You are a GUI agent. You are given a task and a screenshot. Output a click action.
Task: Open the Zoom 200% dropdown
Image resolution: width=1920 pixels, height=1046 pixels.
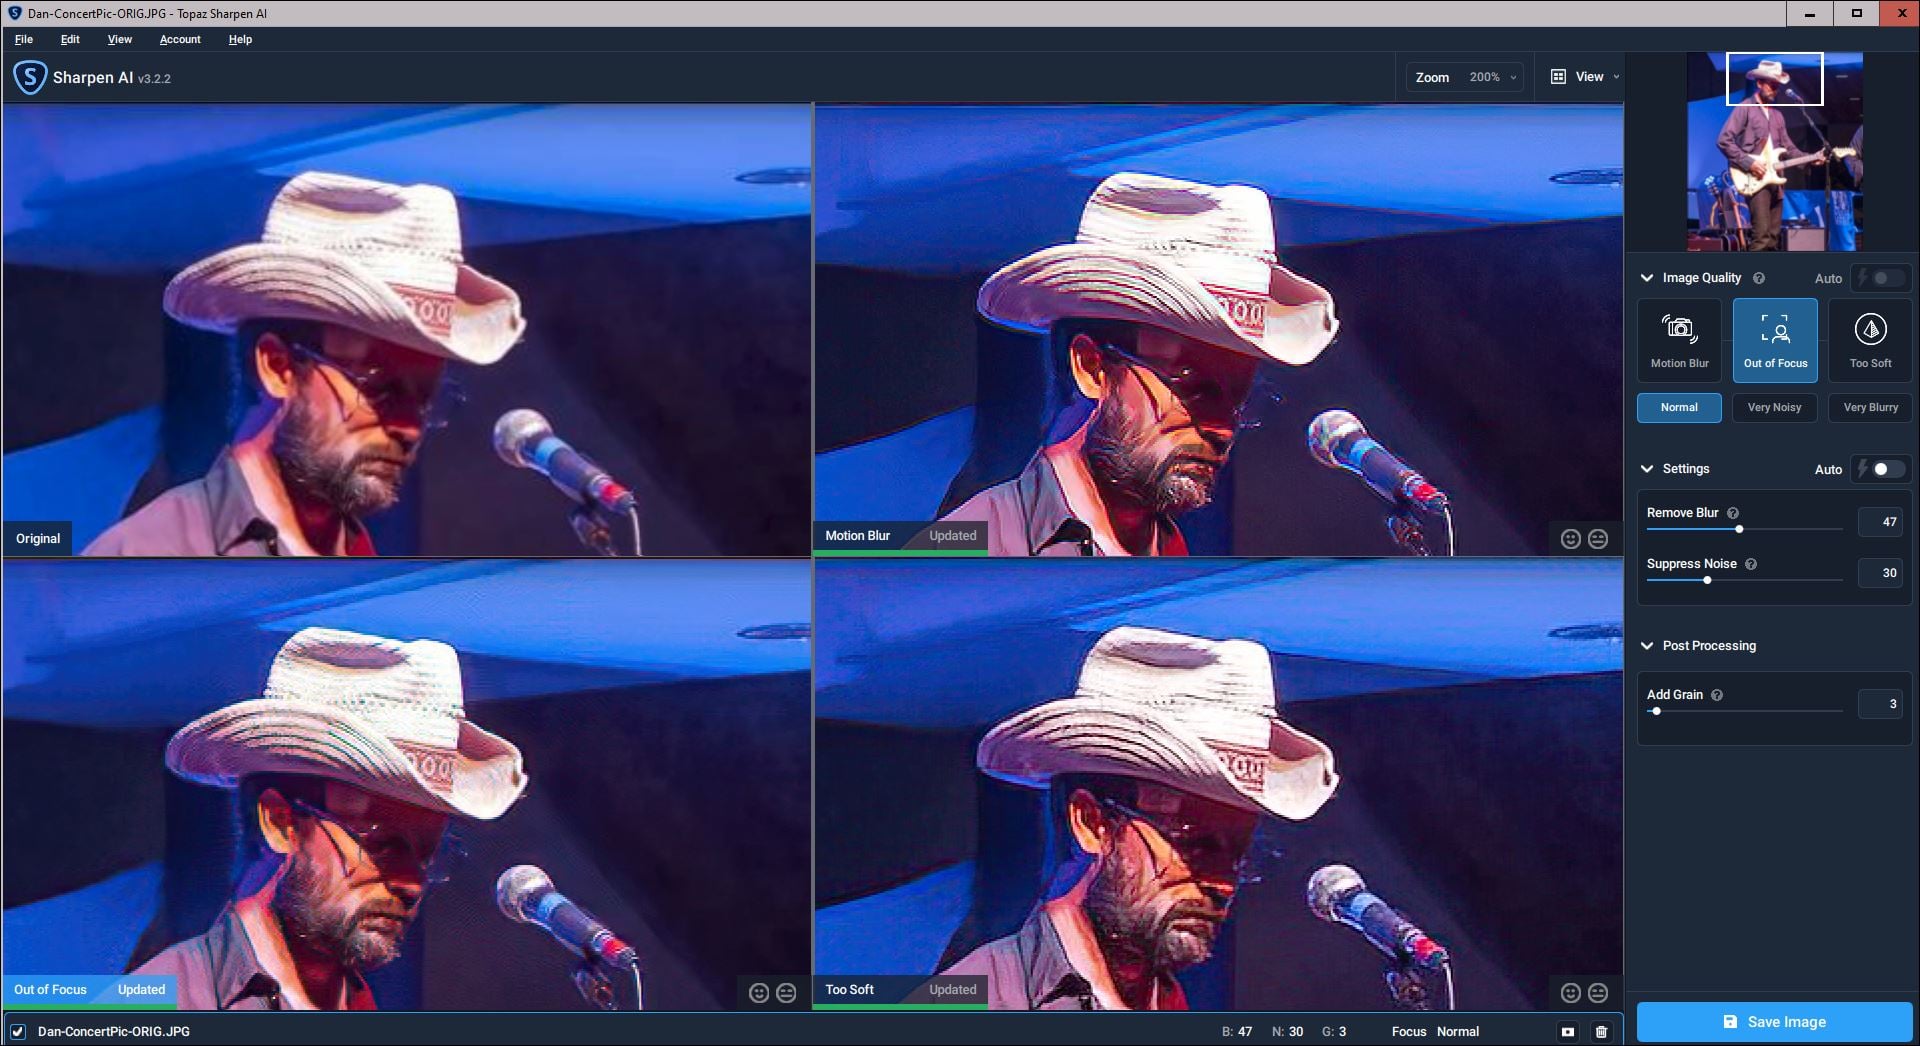[x=1467, y=77]
